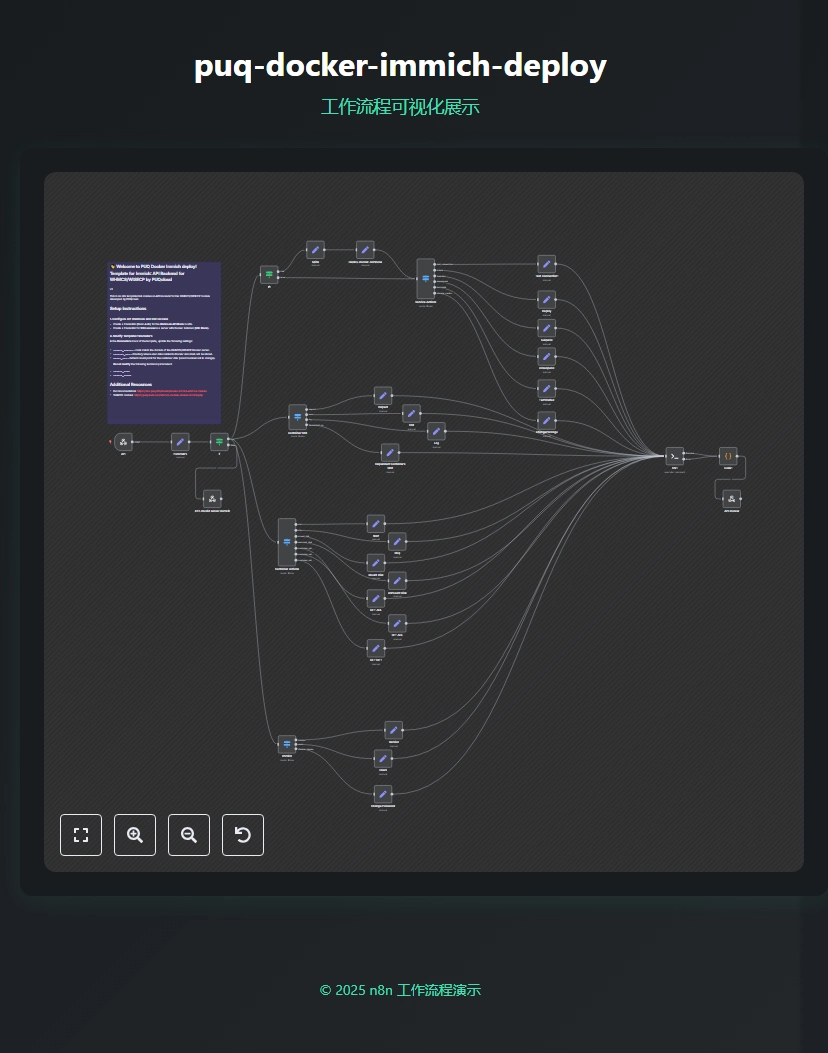Select the orange Code braces node
828x1053 pixels.
point(728,456)
